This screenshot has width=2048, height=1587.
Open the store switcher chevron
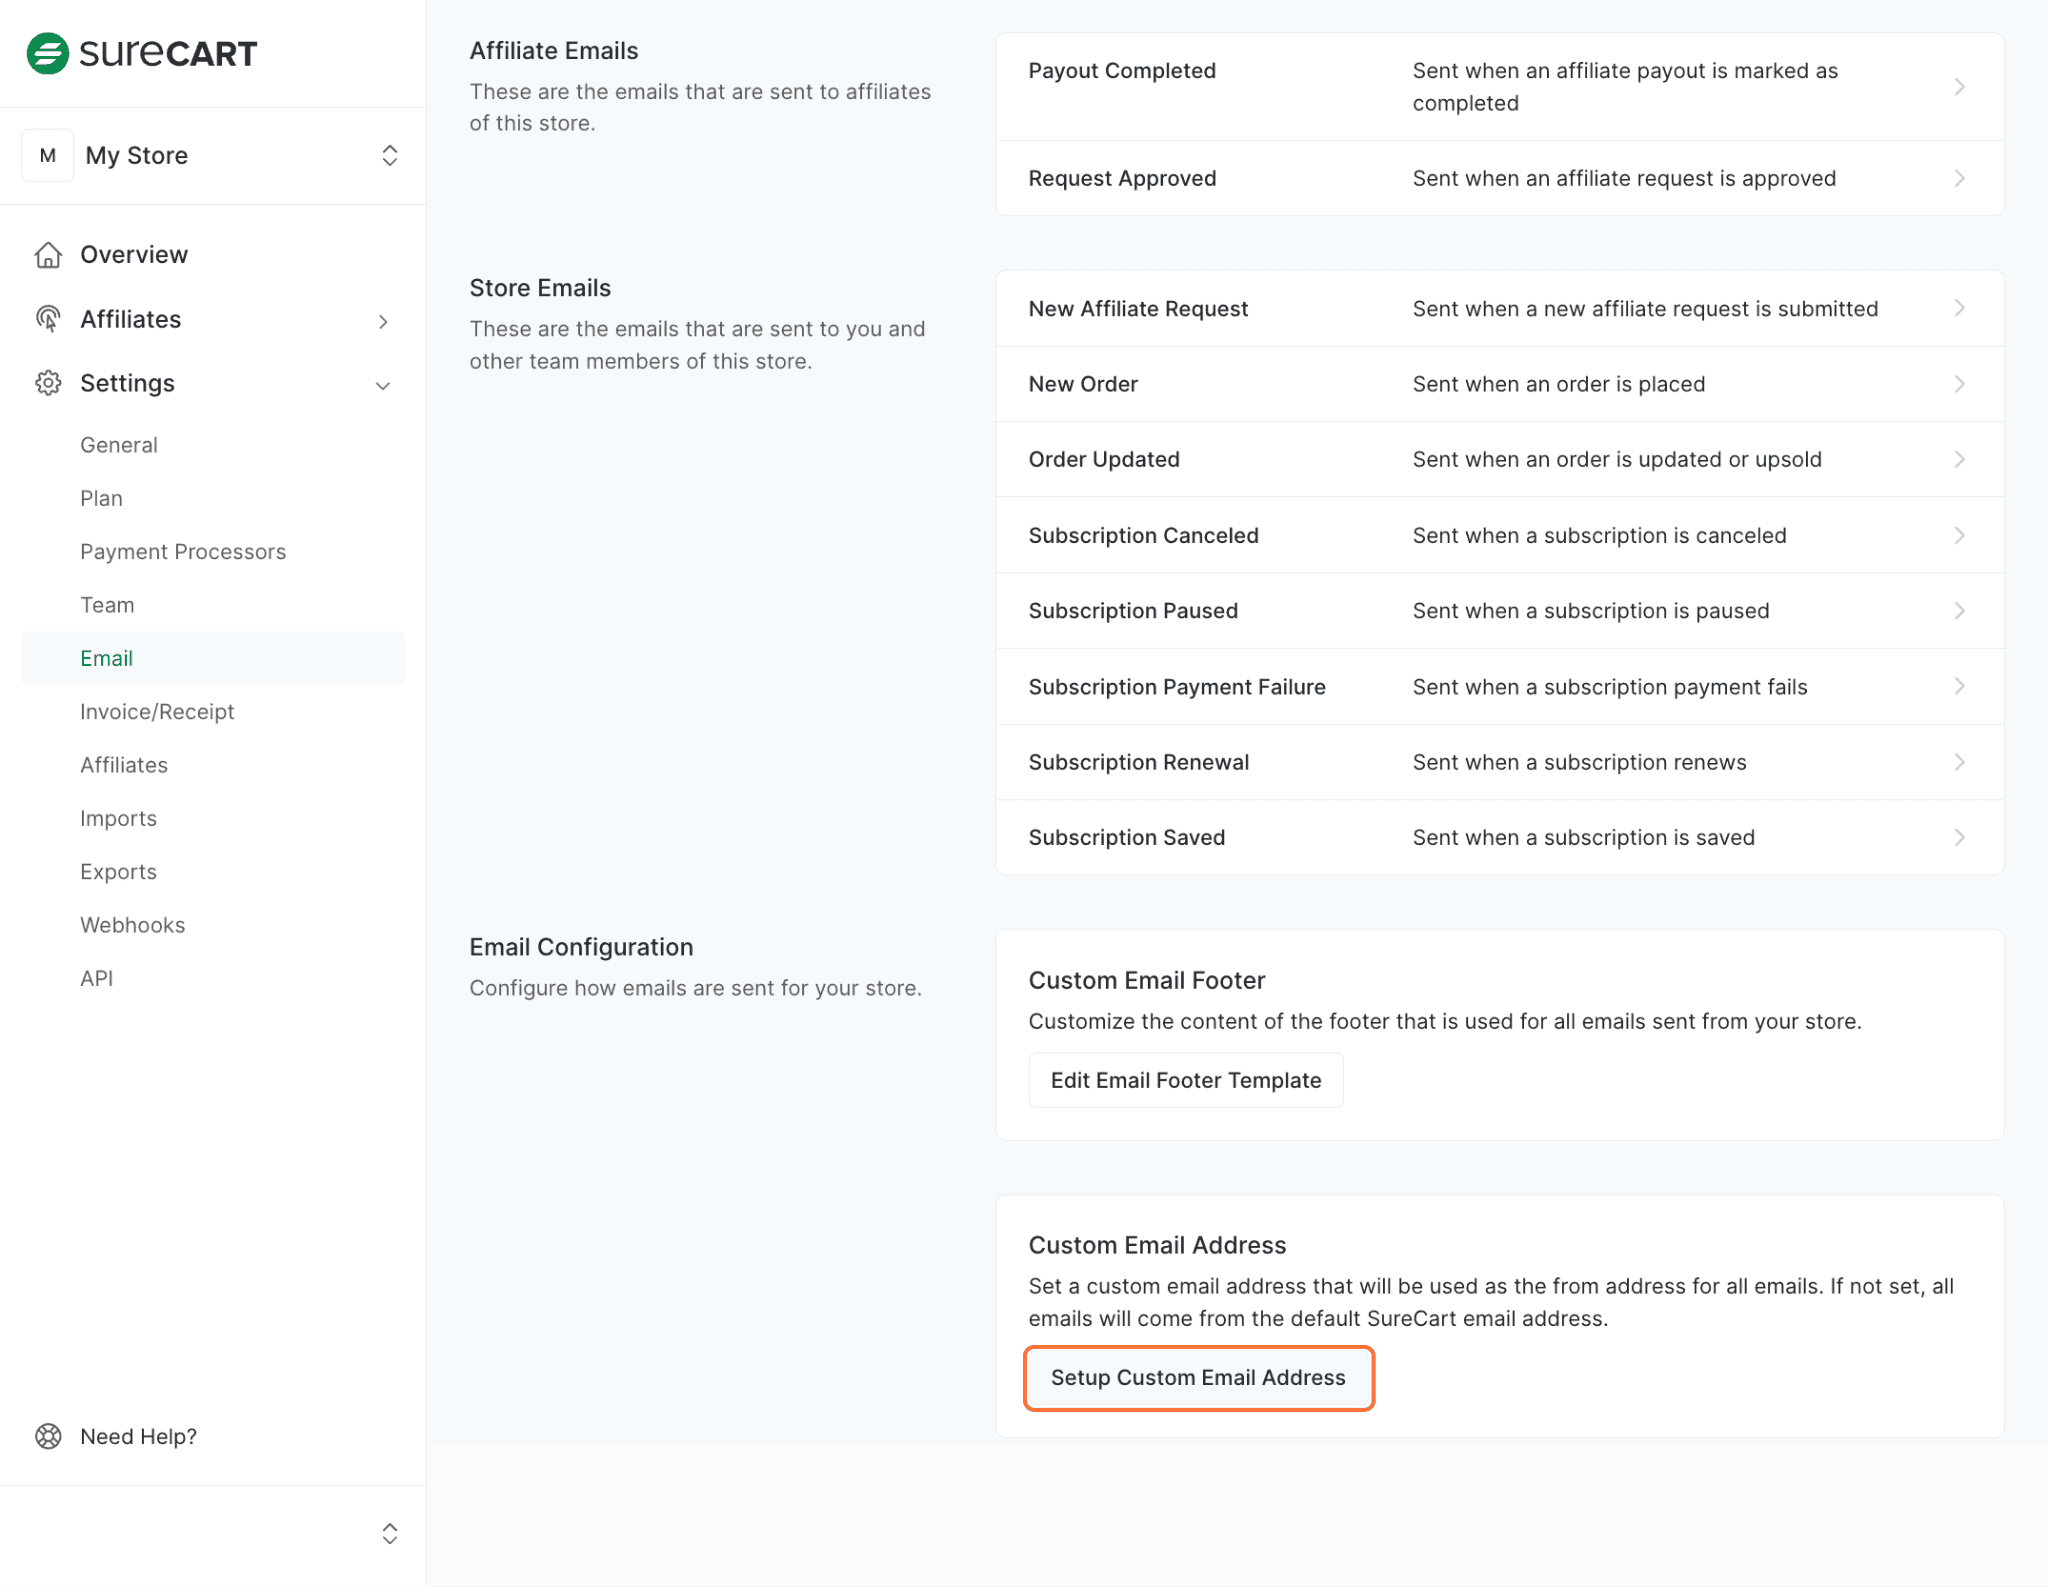point(389,155)
